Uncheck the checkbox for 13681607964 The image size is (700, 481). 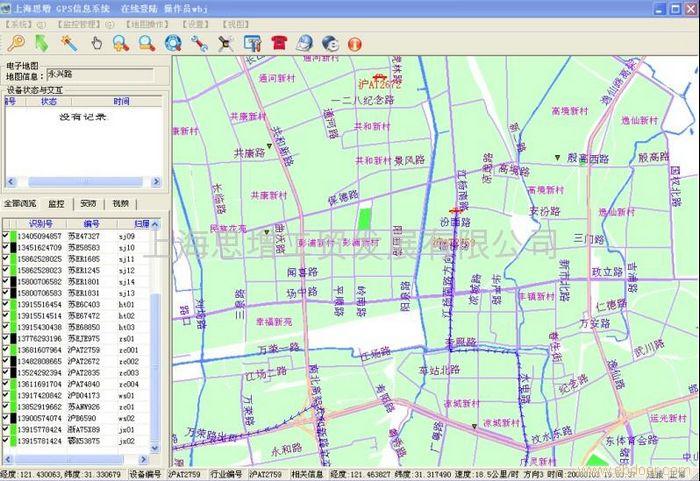point(5,349)
